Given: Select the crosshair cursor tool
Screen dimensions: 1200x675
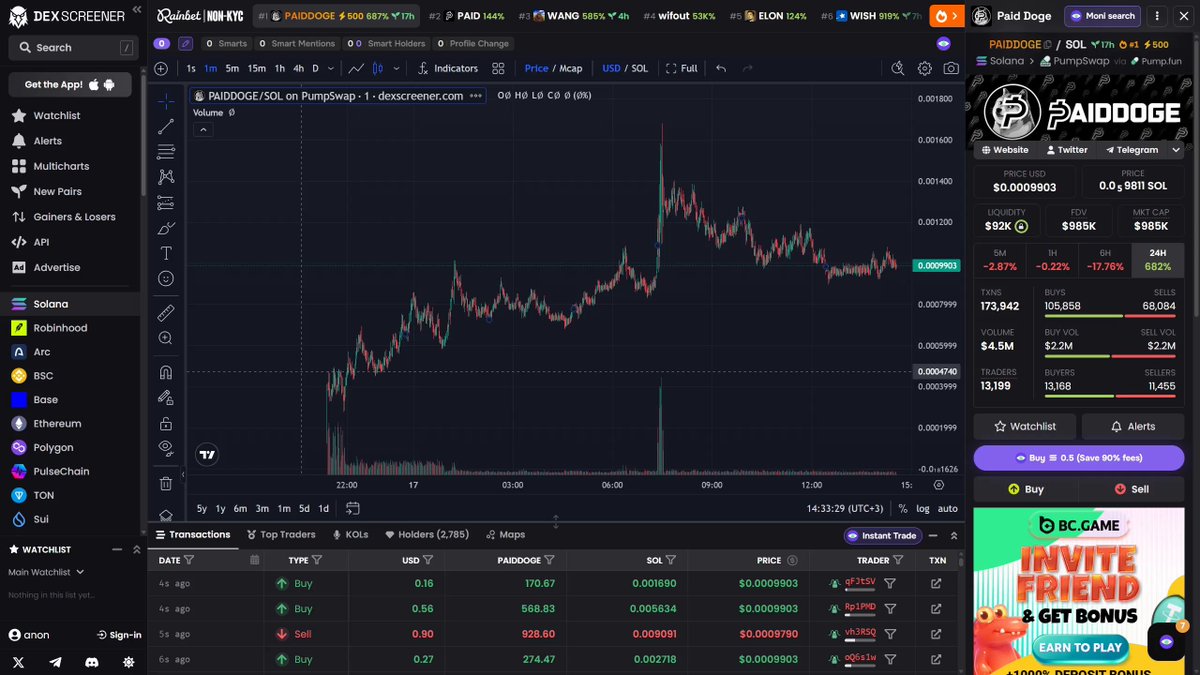Looking at the screenshot, I should (x=166, y=101).
